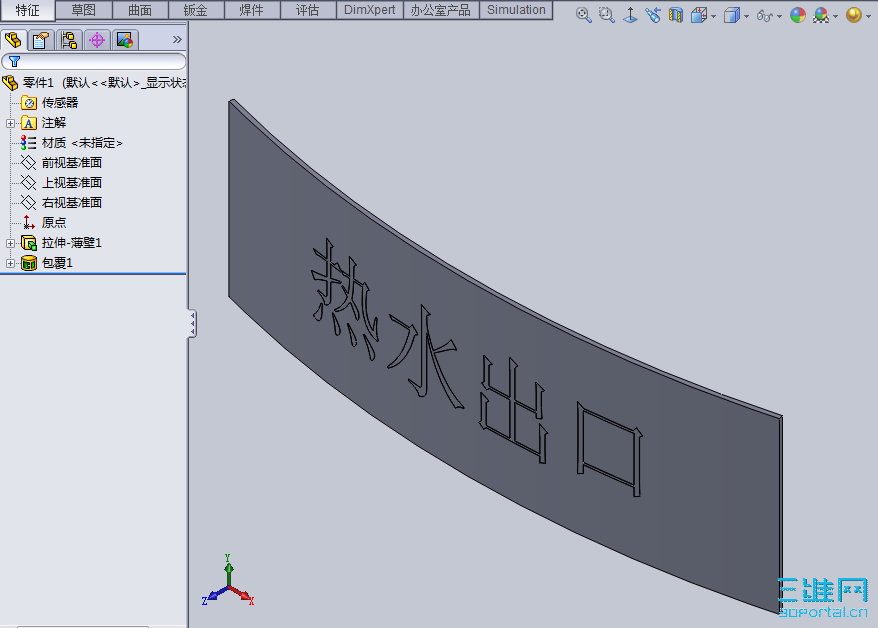This screenshot has height=628, width=878.
Task: Switch to the FeatureManager design tree tab
Action: coord(13,40)
